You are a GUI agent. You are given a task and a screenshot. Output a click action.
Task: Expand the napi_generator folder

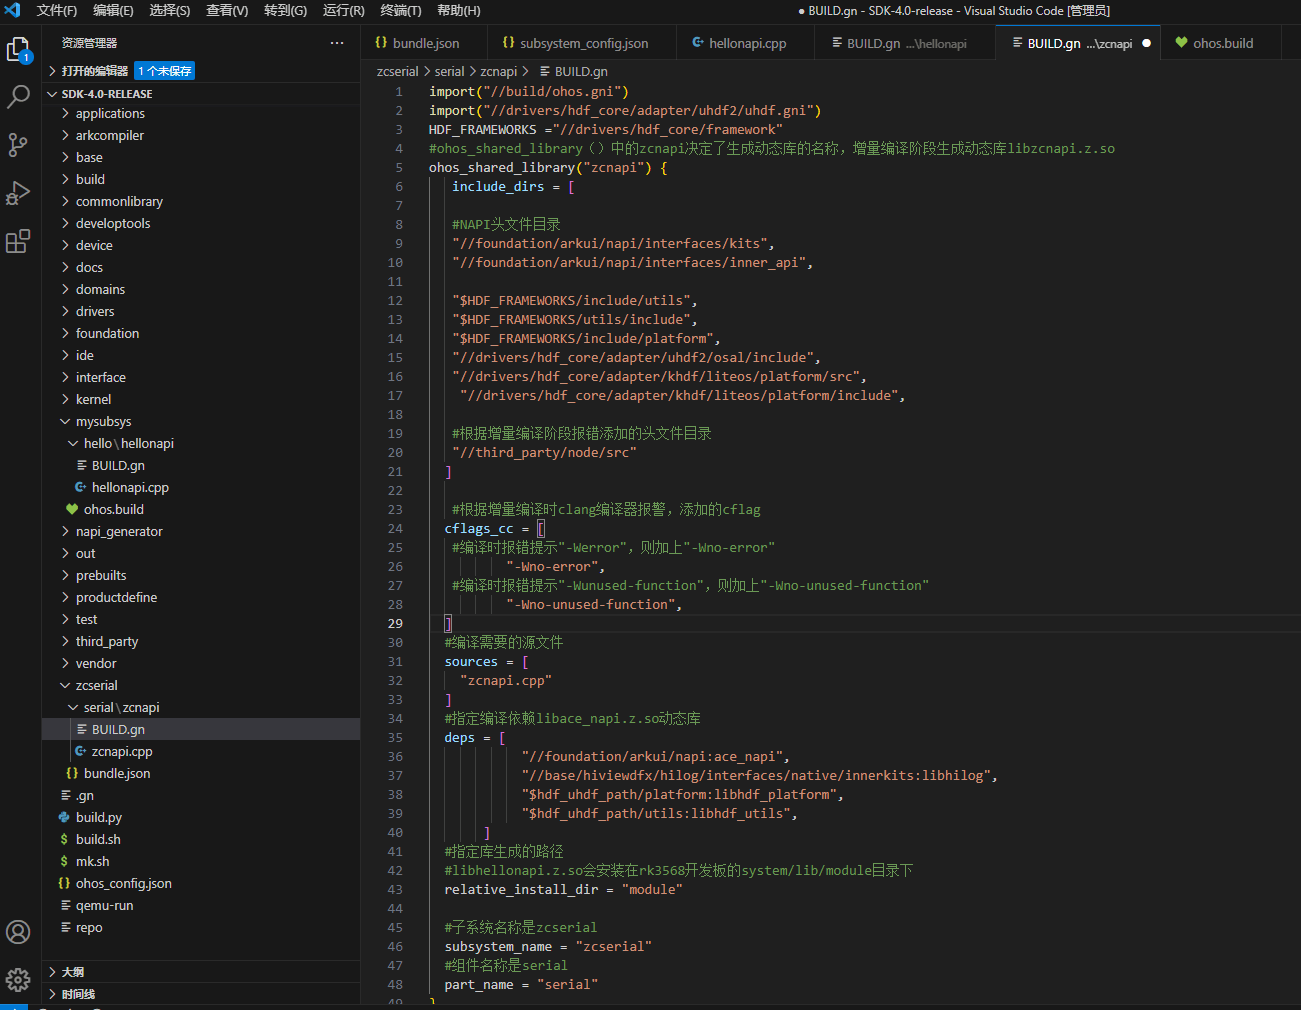(200, 531)
